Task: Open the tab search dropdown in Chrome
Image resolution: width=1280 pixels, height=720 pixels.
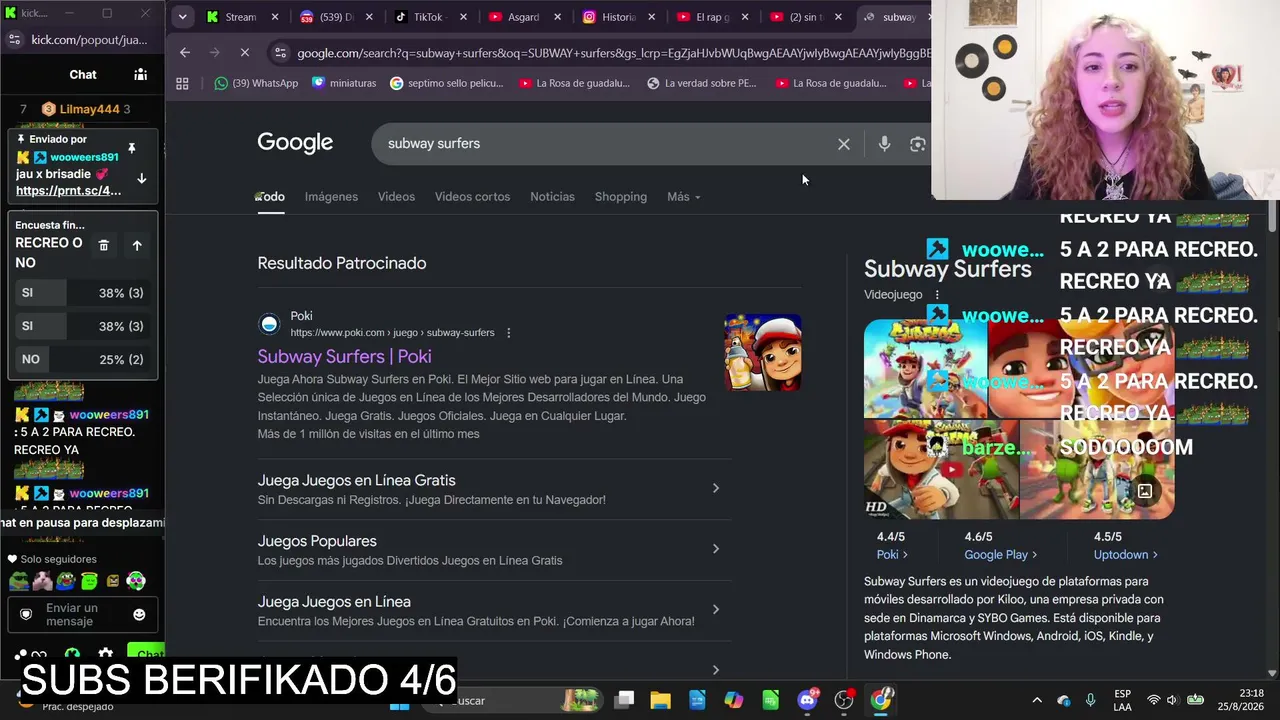Action: click(182, 17)
